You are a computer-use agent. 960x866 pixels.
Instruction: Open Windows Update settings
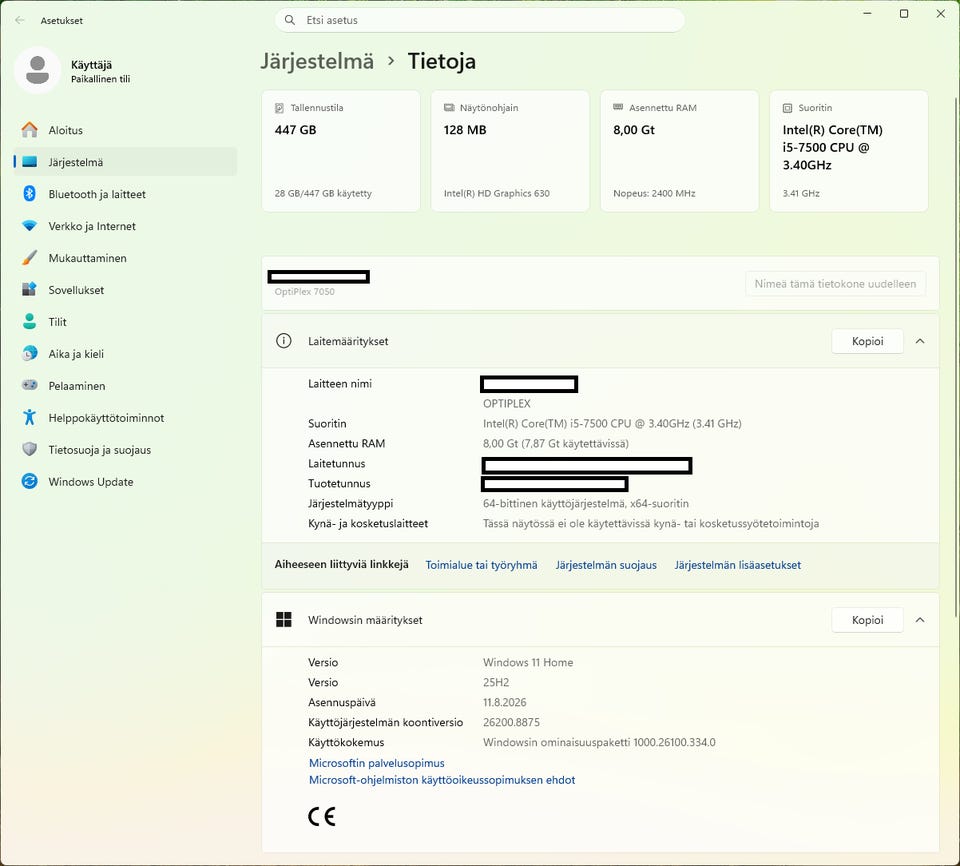[x=125, y=481]
